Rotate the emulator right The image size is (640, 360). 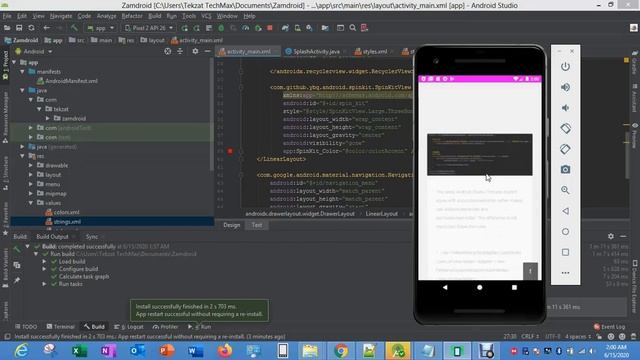(x=565, y=149)
